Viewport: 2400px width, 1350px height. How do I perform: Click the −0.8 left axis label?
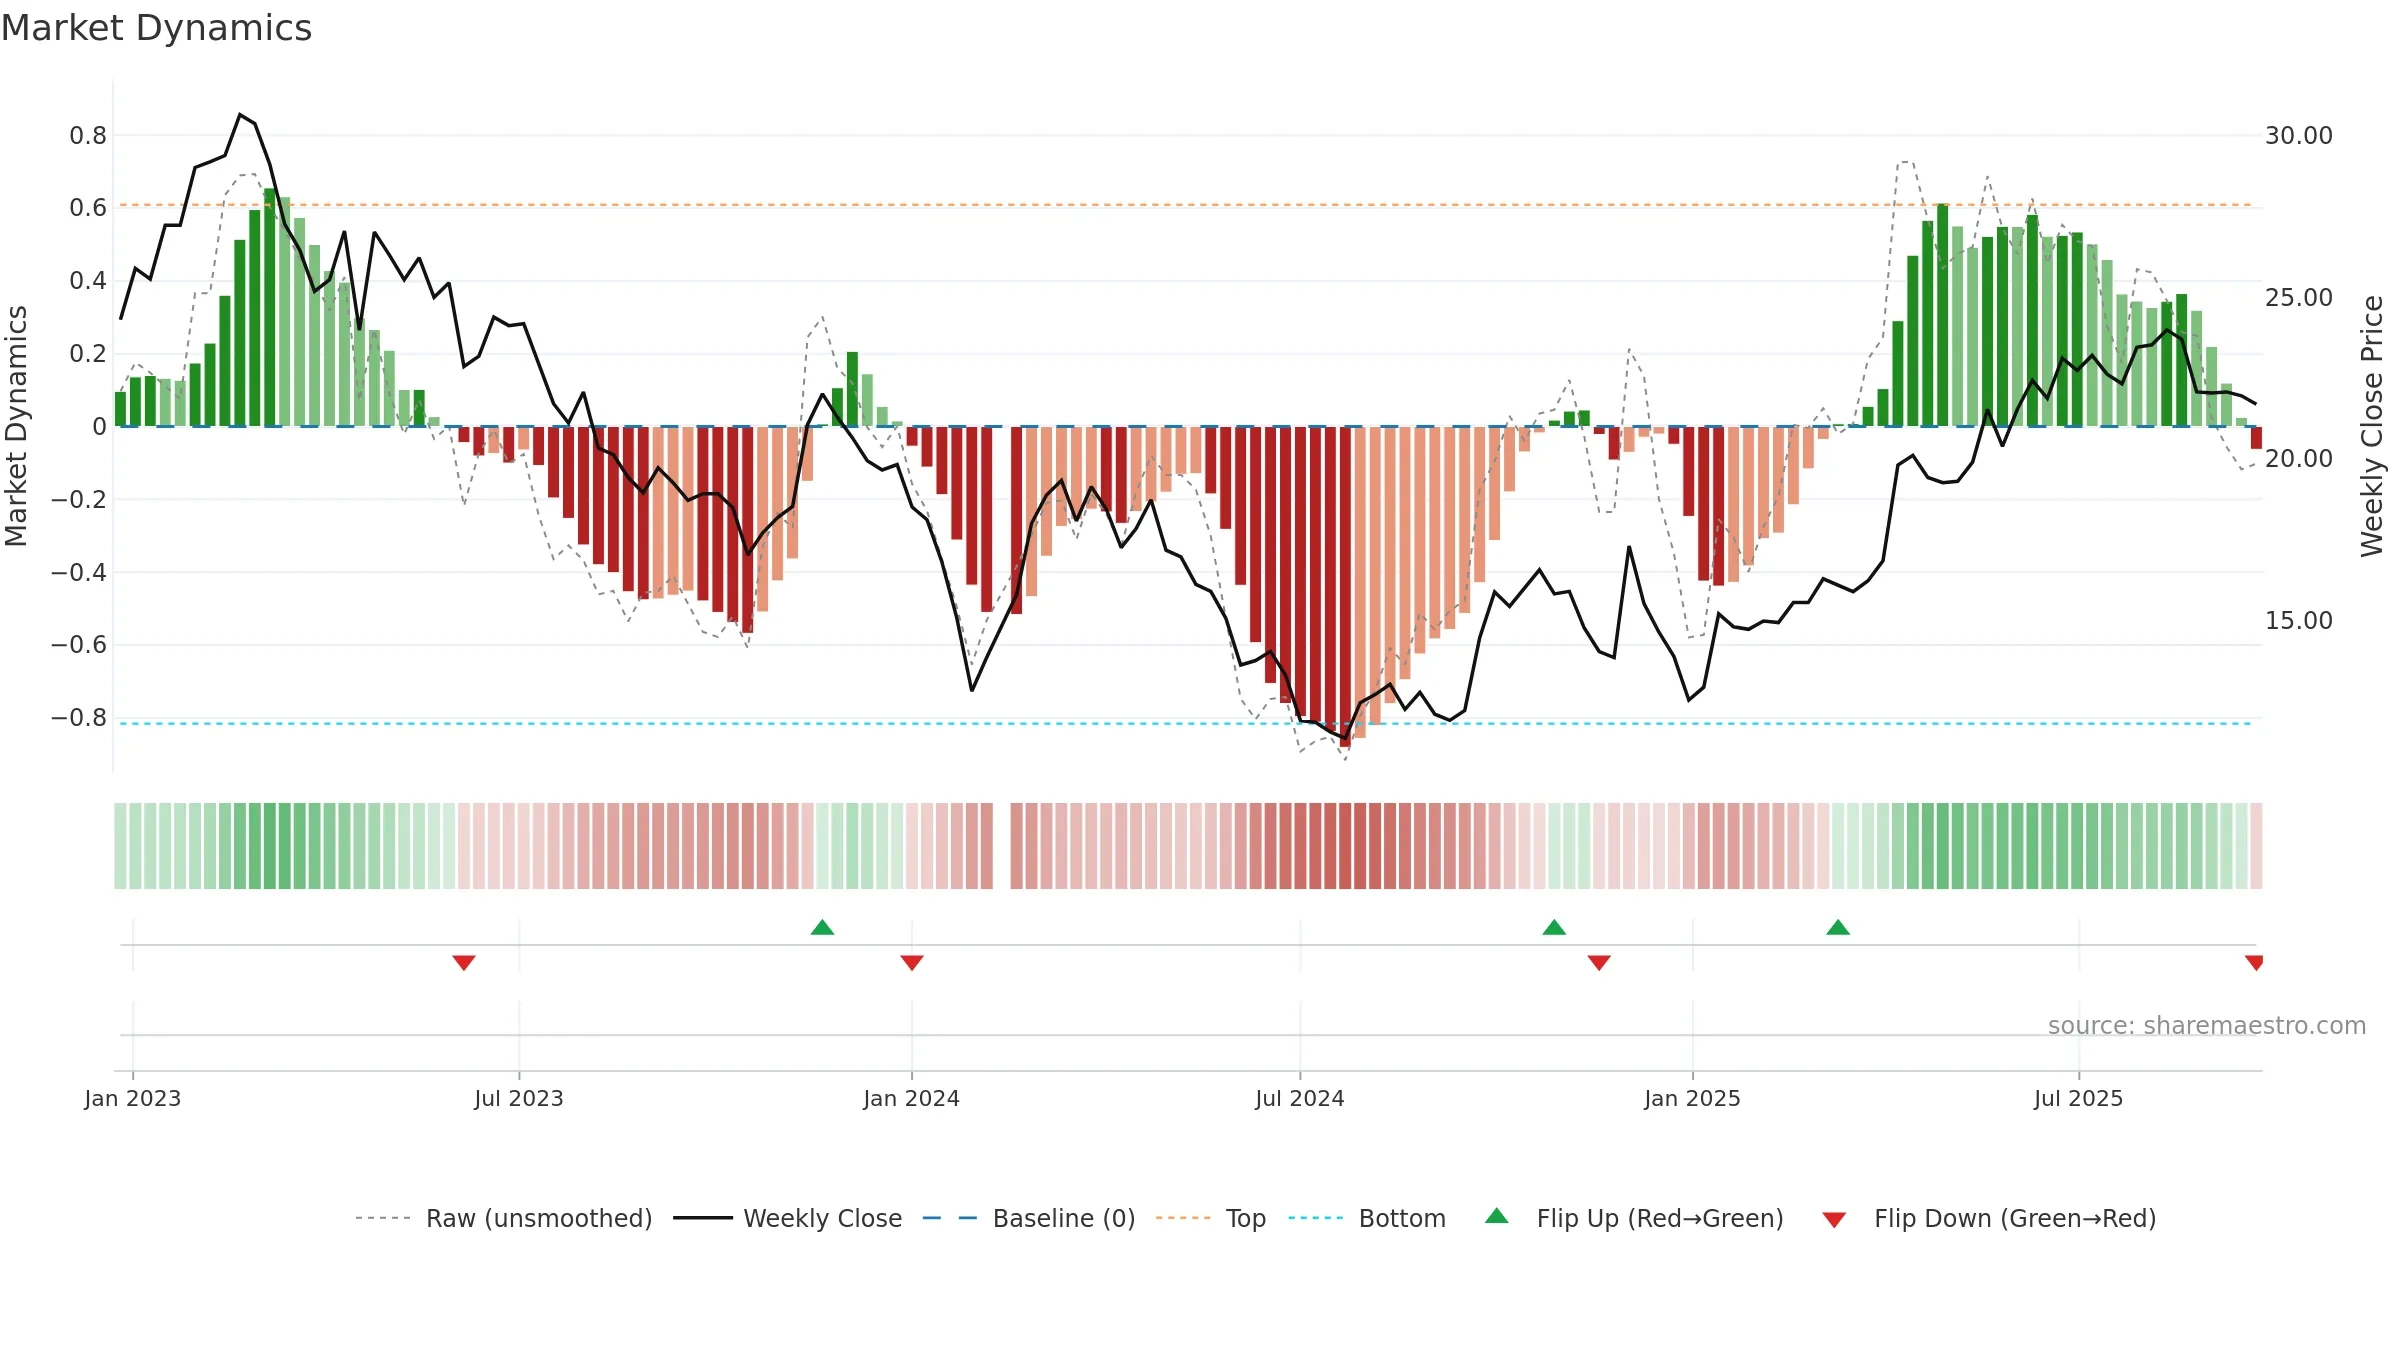coord(79,718)
